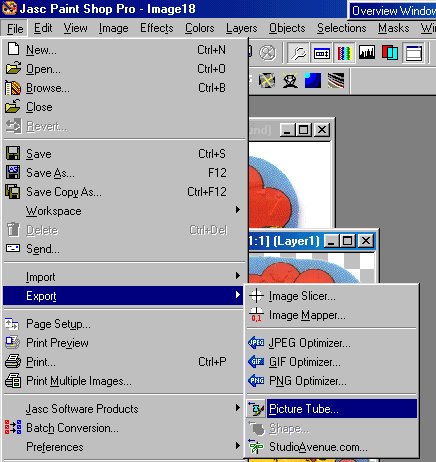
Task: Open Batch Conversion... entry
Action: (123, 428)
